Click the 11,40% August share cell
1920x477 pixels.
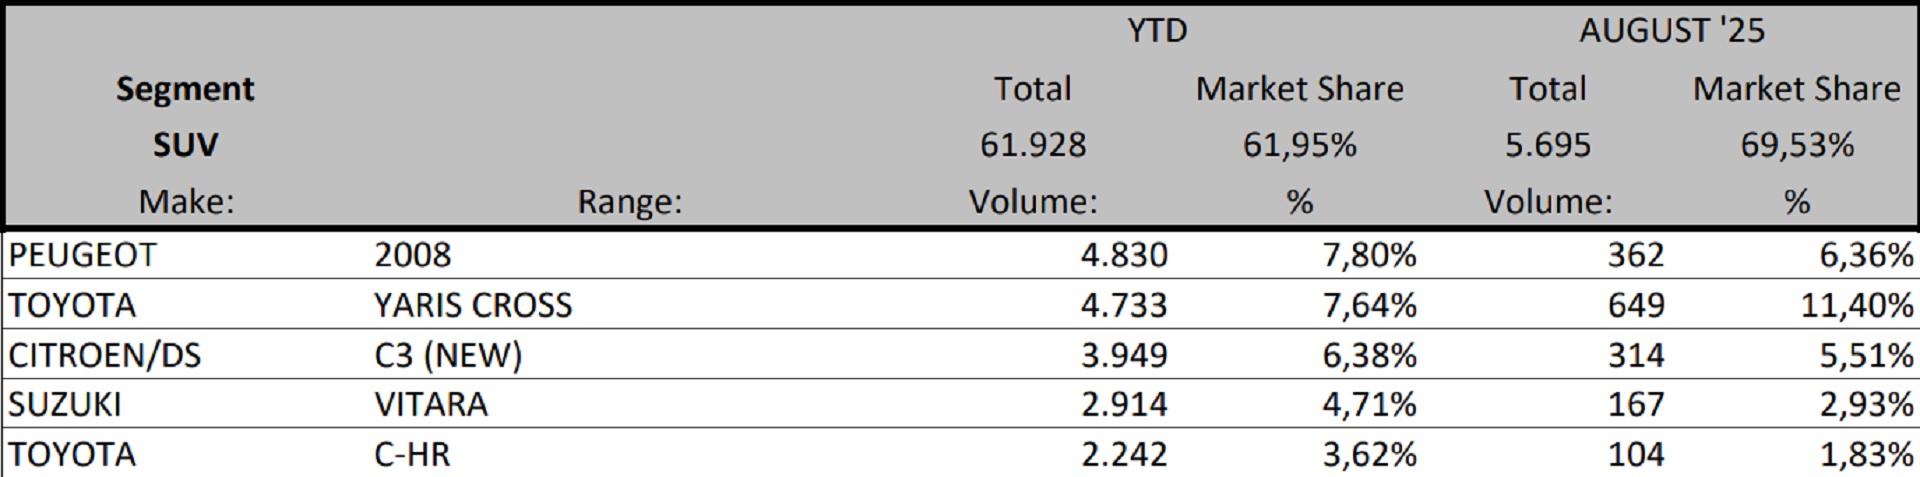click(x=1857, y=305)
